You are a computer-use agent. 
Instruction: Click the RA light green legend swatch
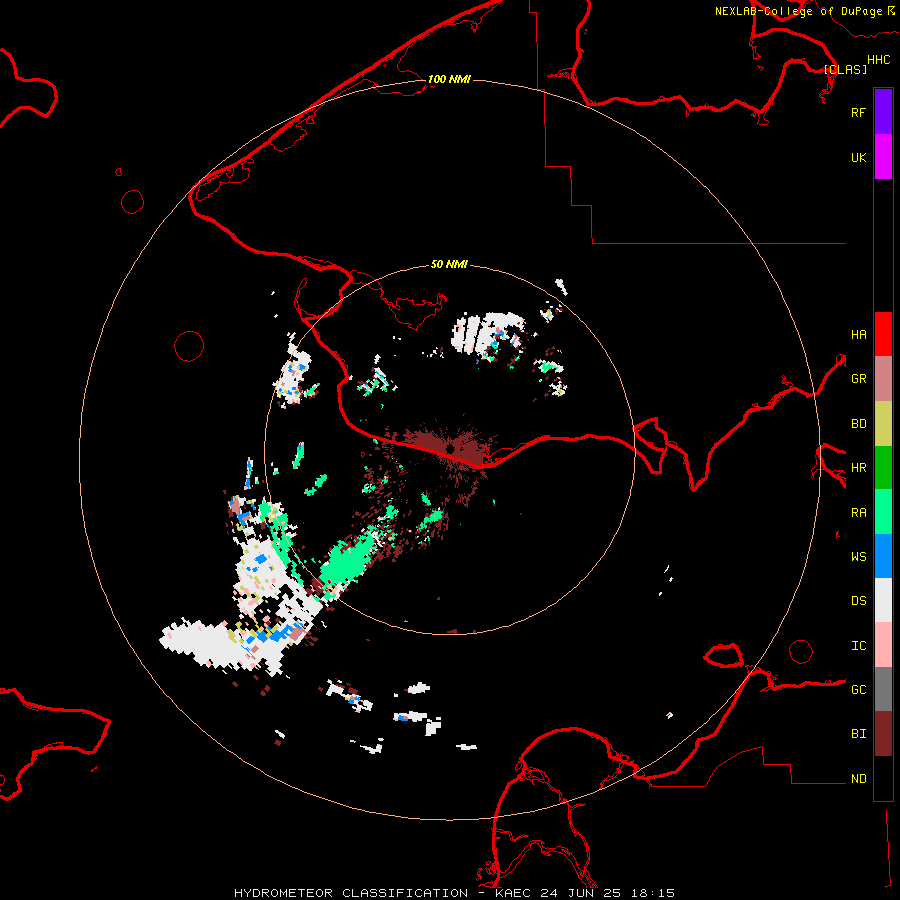point(883,512)
